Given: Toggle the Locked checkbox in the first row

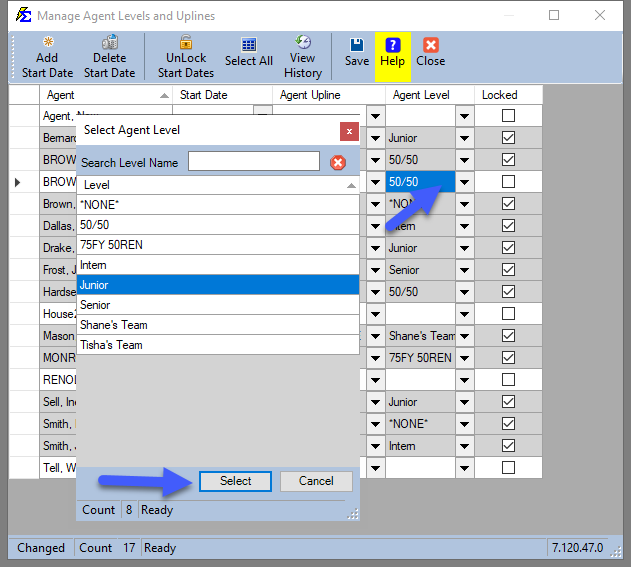Looking at the screenshot, I should pyautogui.click(x=508, y=116).
